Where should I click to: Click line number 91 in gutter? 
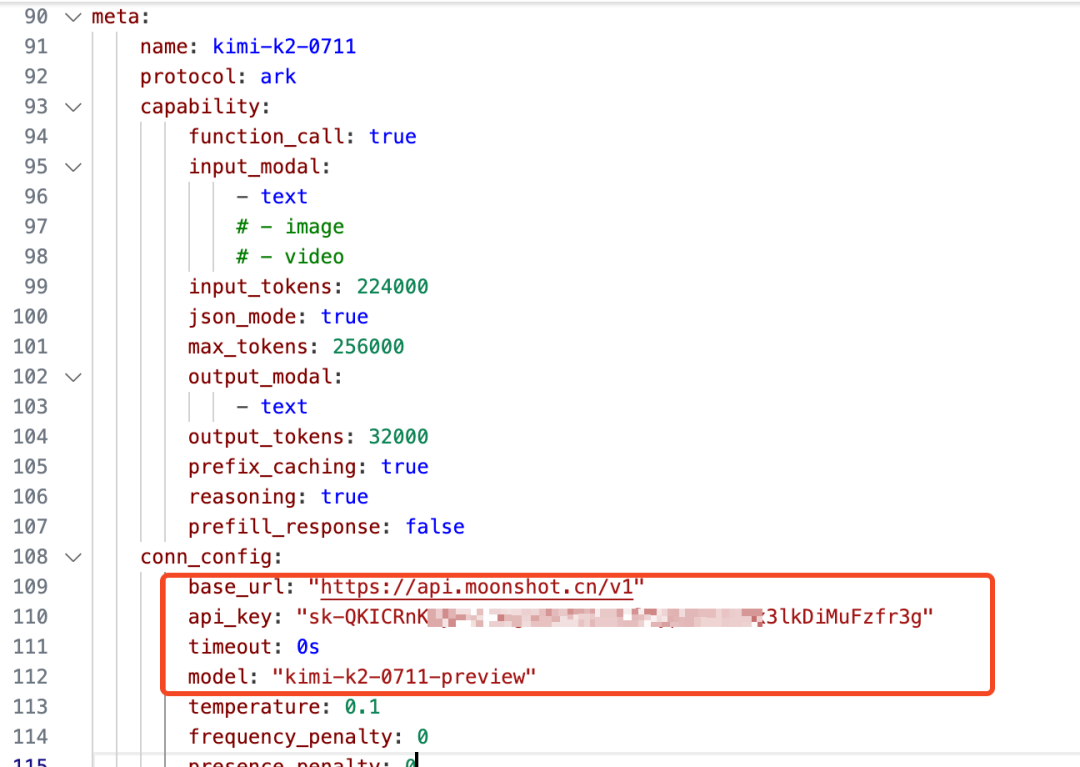point(35,47)
